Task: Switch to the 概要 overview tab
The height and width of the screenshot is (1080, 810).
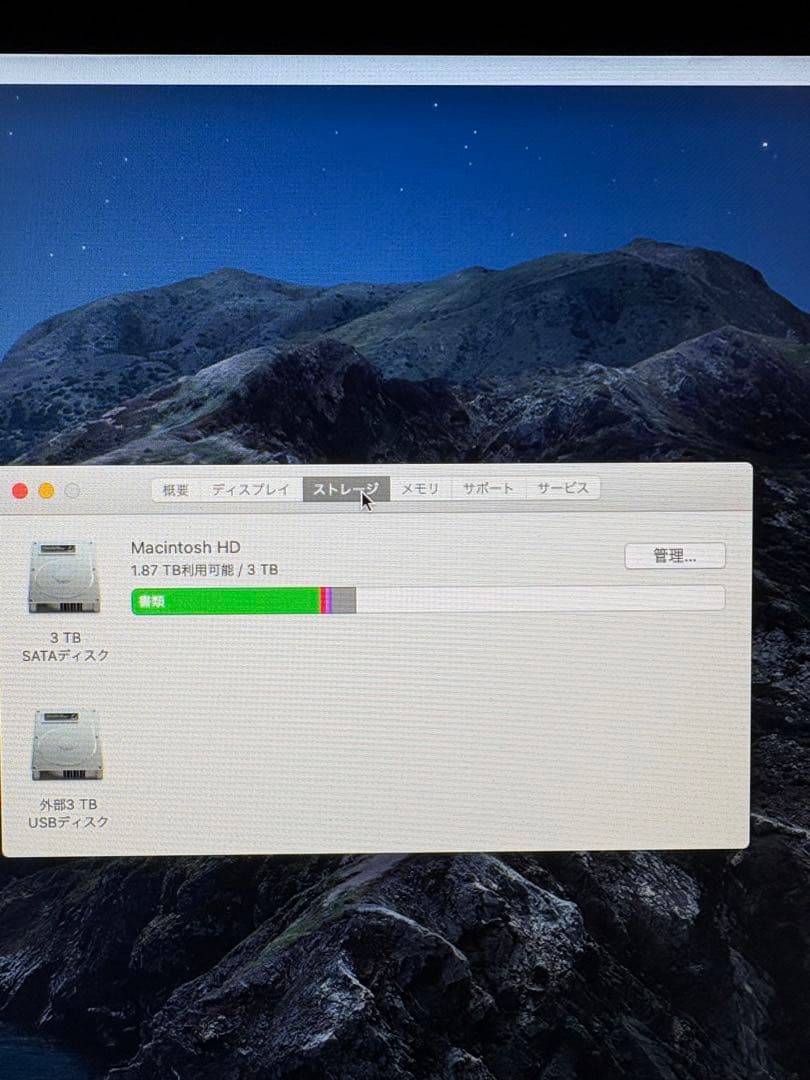Action: (173, 489)
